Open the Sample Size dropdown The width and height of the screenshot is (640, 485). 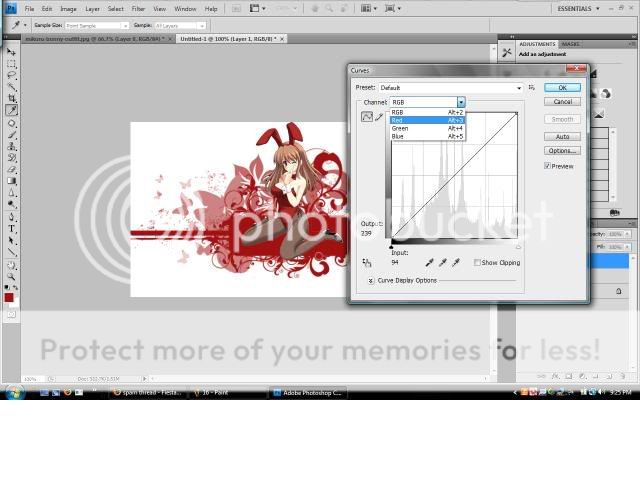[97, 25]
